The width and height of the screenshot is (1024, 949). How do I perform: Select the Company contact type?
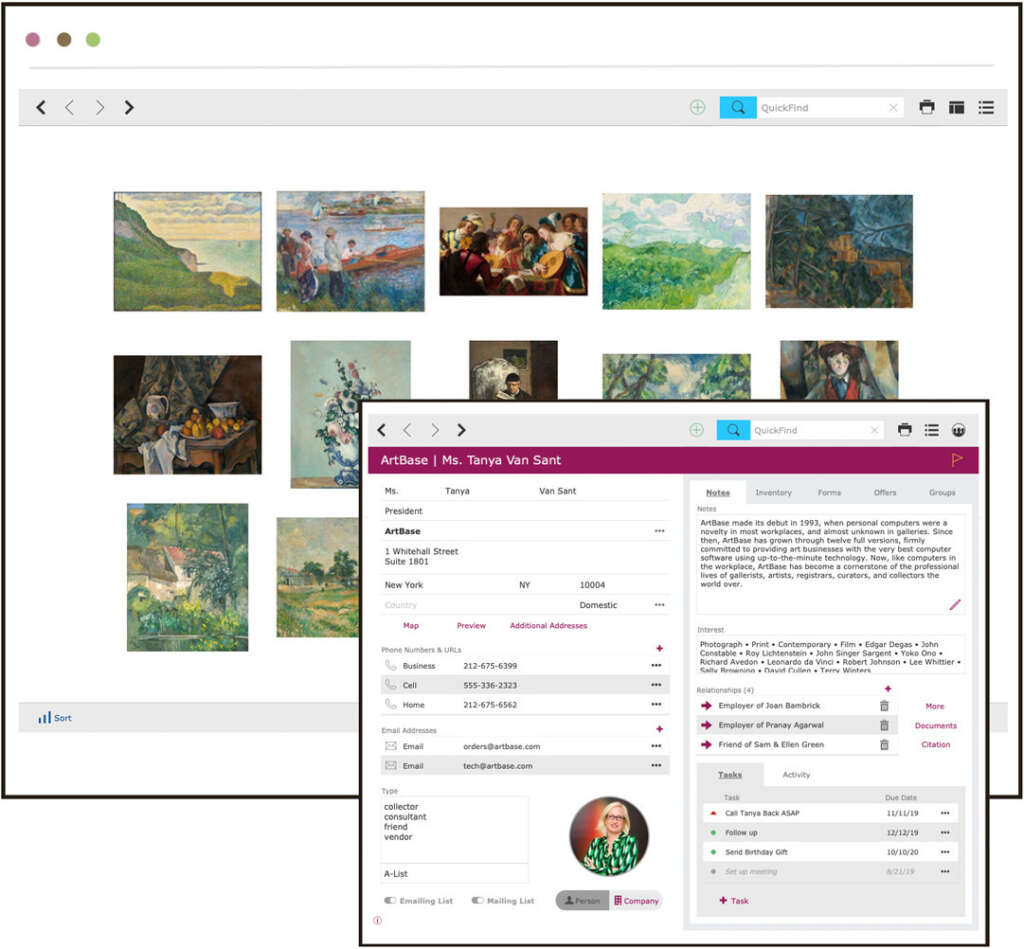click(636, 901)
